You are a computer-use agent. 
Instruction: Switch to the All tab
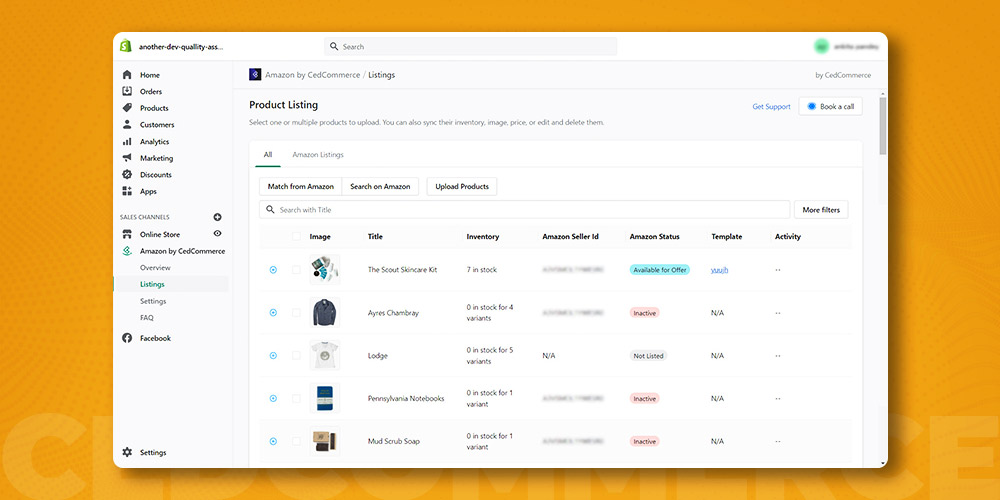(268, 154)
